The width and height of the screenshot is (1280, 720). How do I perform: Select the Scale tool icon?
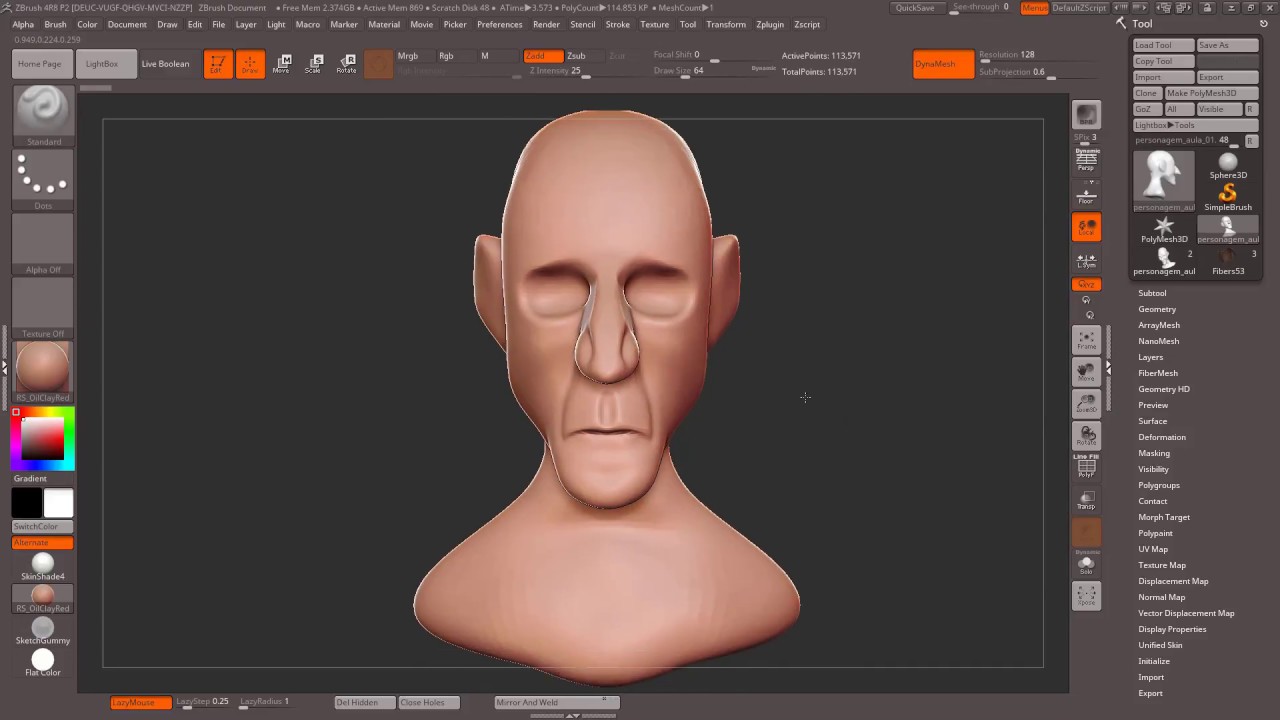click(x=314, y=64)
